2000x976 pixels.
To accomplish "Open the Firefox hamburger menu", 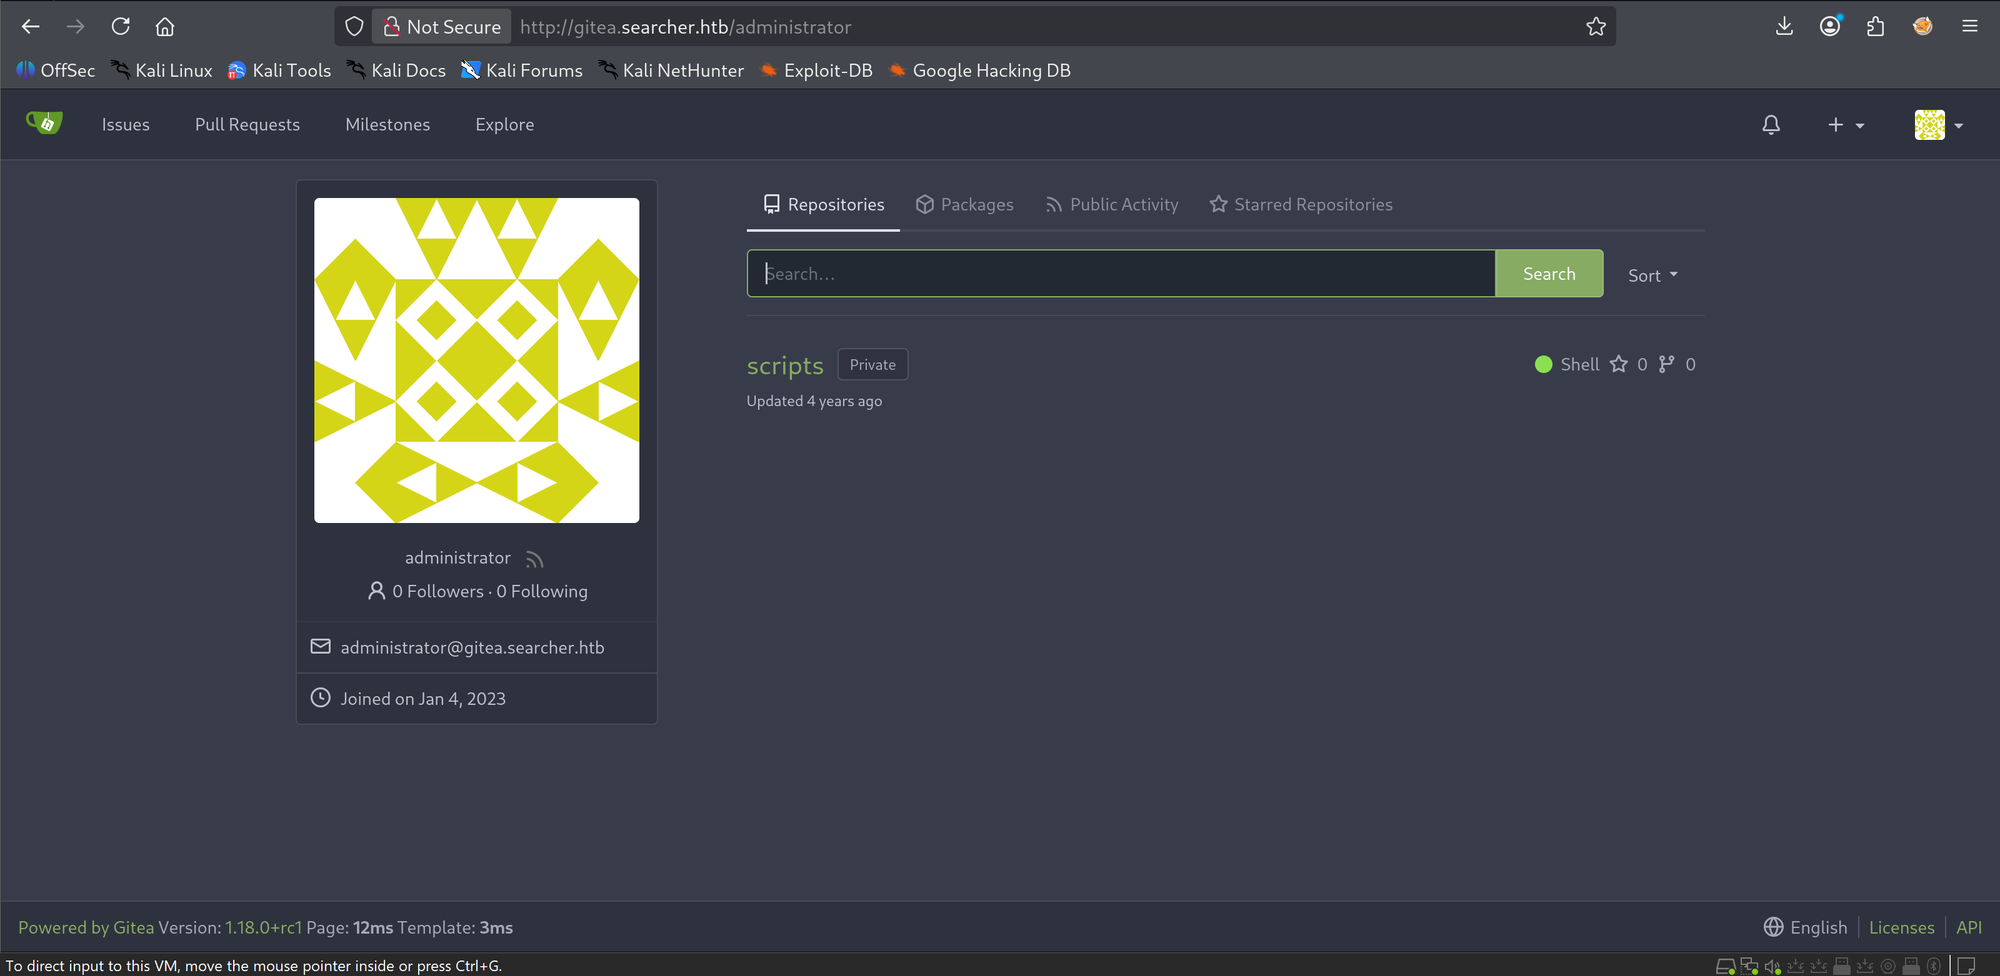I will click(x=1970, y=27).
